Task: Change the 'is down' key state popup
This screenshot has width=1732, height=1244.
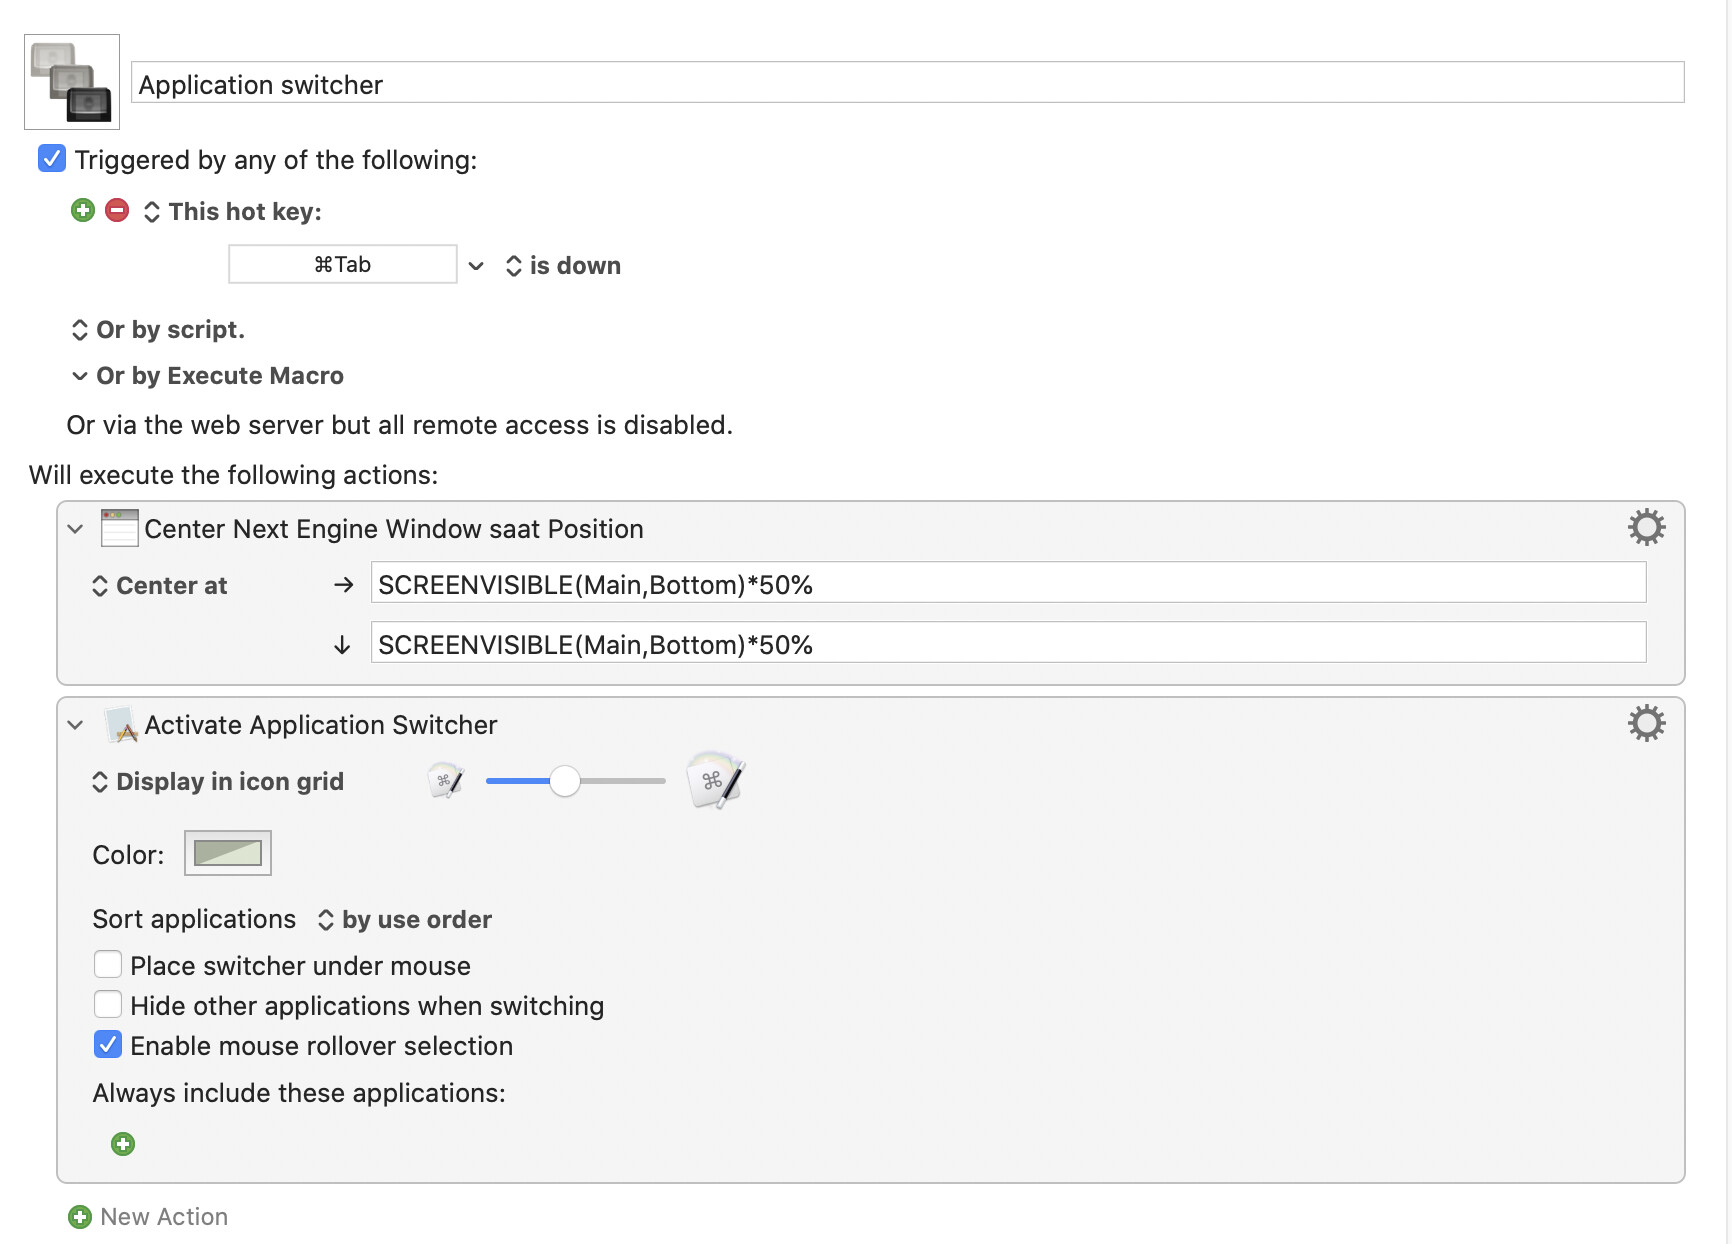Action: click(563, 266)
